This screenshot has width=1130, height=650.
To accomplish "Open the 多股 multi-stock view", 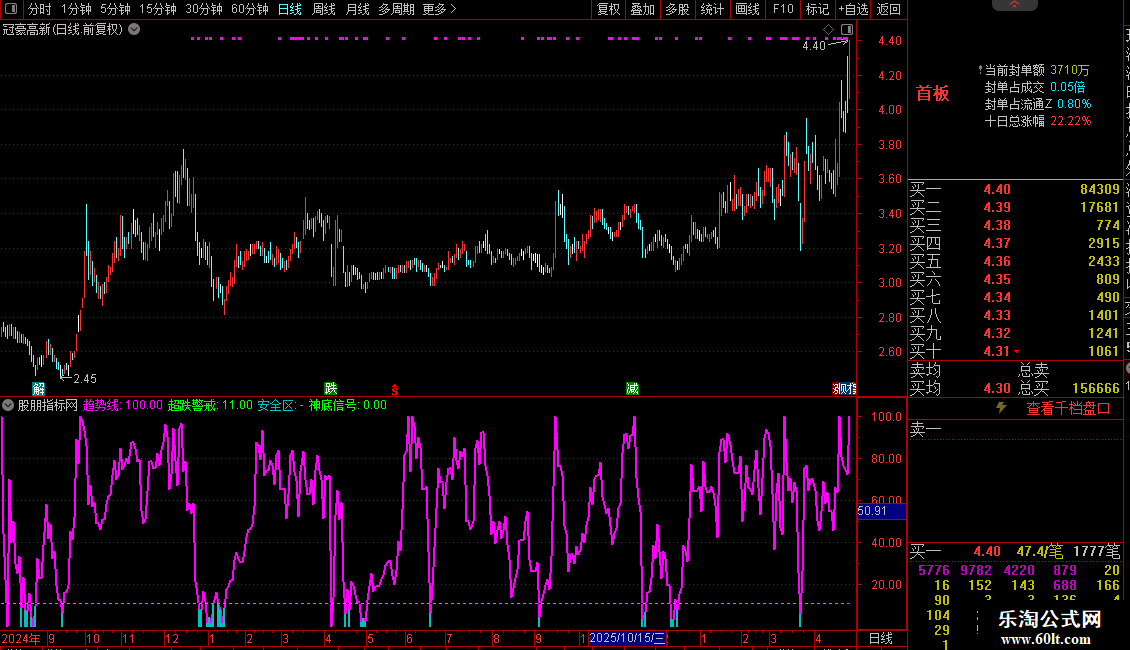I will pyautogui.click(x=677, y=9).
